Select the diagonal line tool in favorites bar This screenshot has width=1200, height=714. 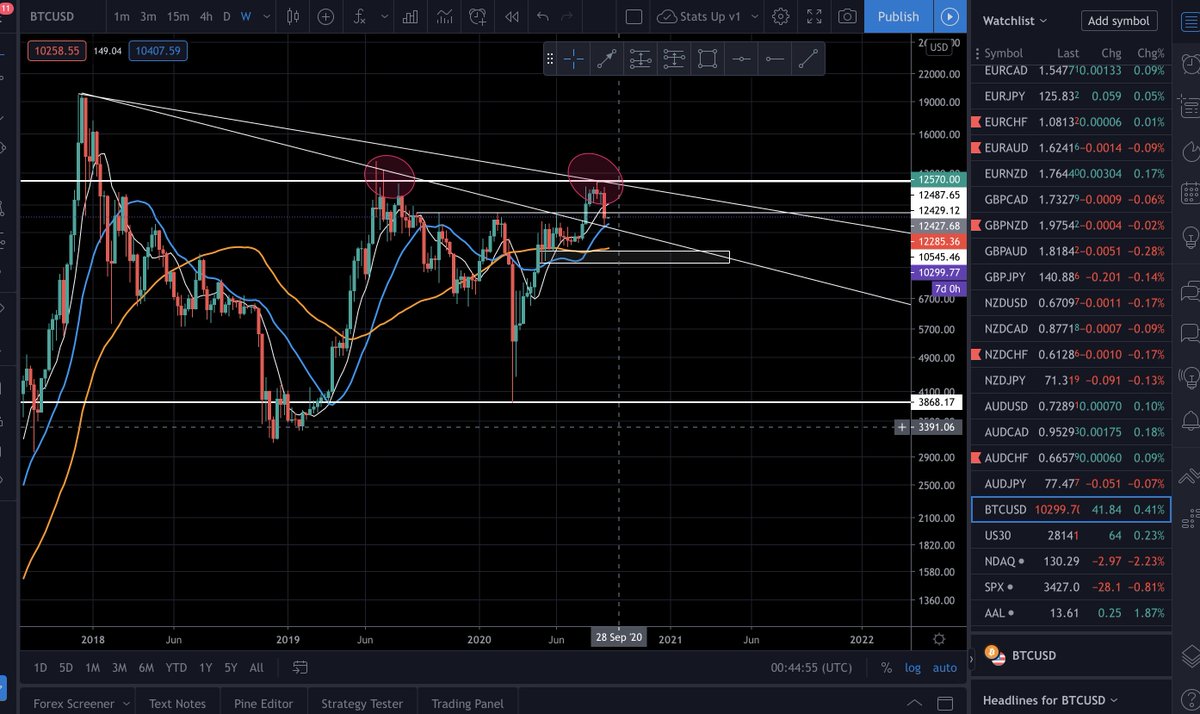pos(807,60)
